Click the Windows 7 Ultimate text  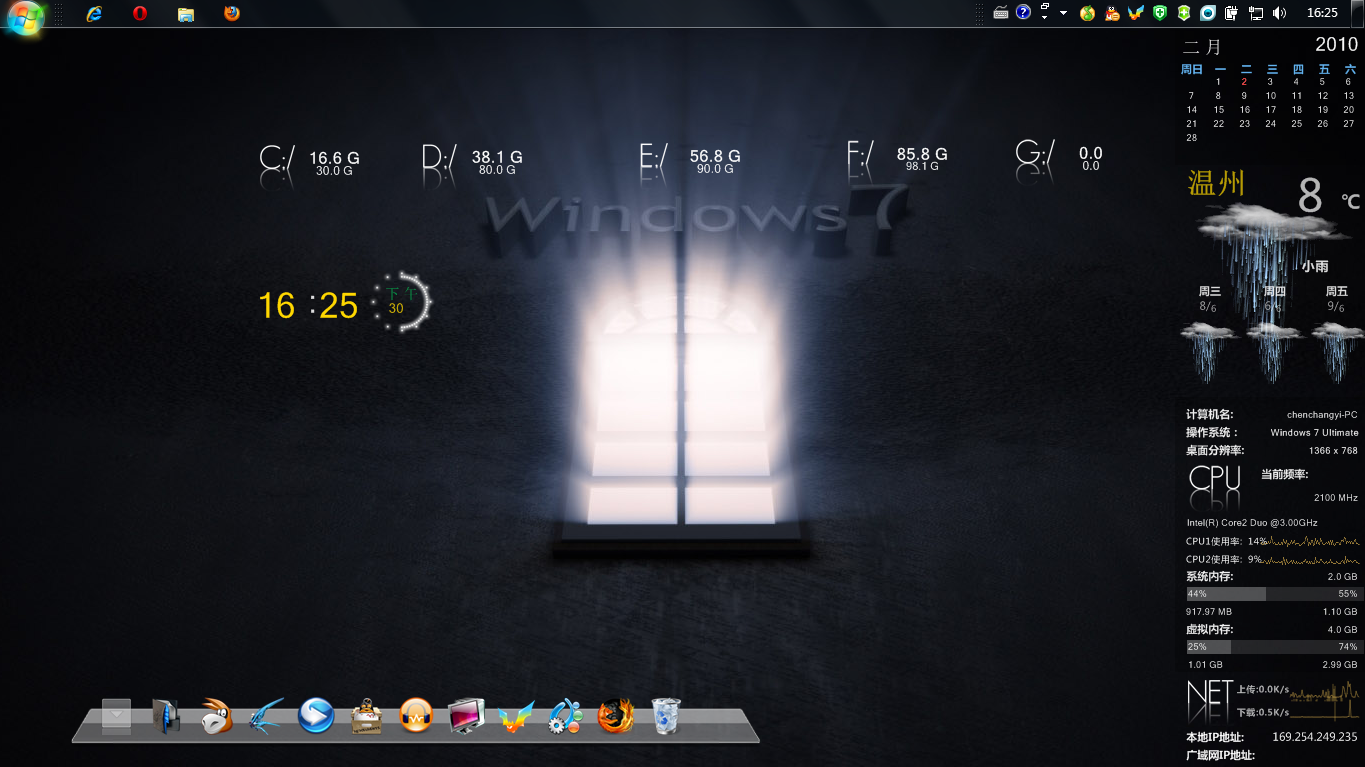pyautogui.click(x=1314, y=433)
